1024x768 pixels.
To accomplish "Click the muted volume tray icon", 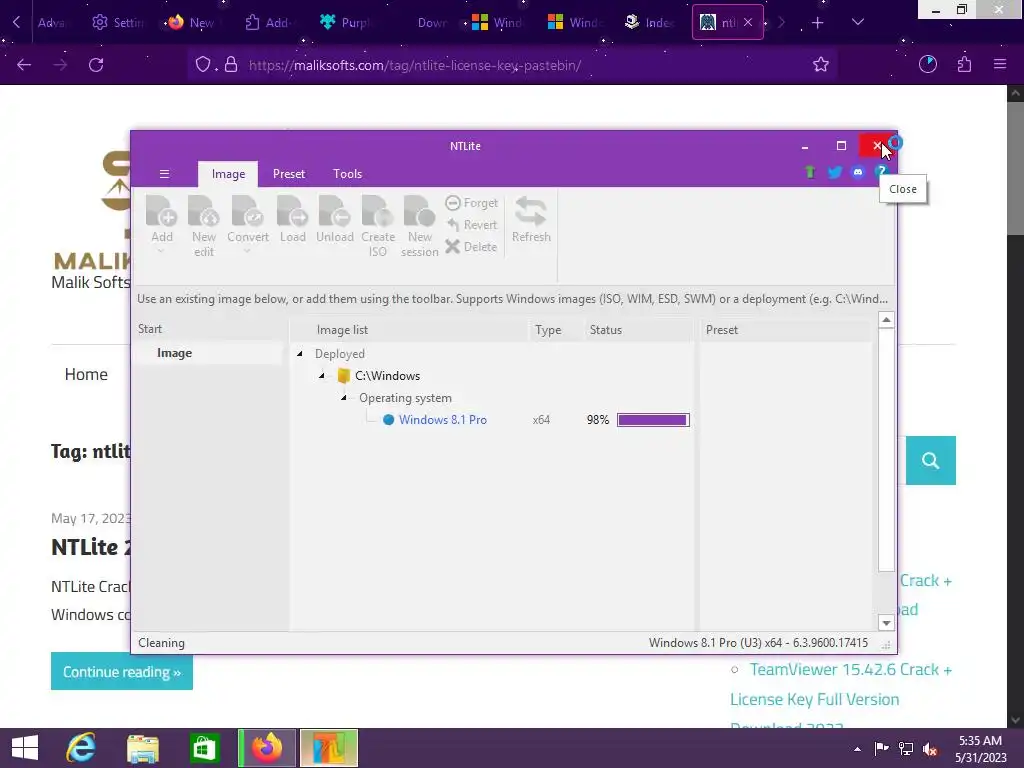I will tap(929, 748).
